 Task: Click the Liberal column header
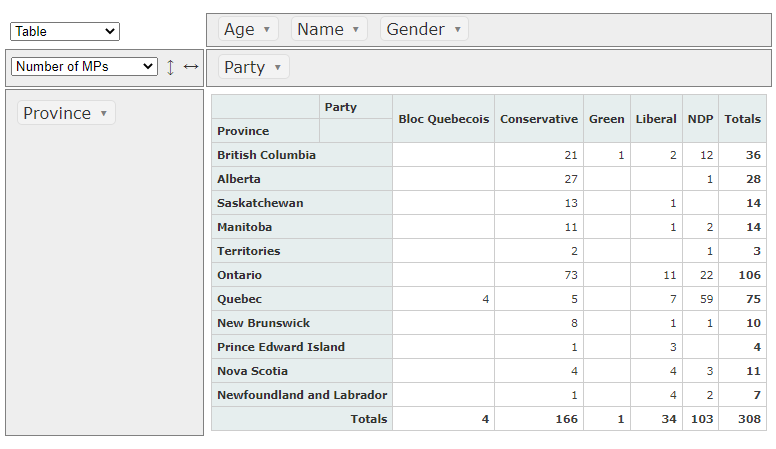(656, 119)
